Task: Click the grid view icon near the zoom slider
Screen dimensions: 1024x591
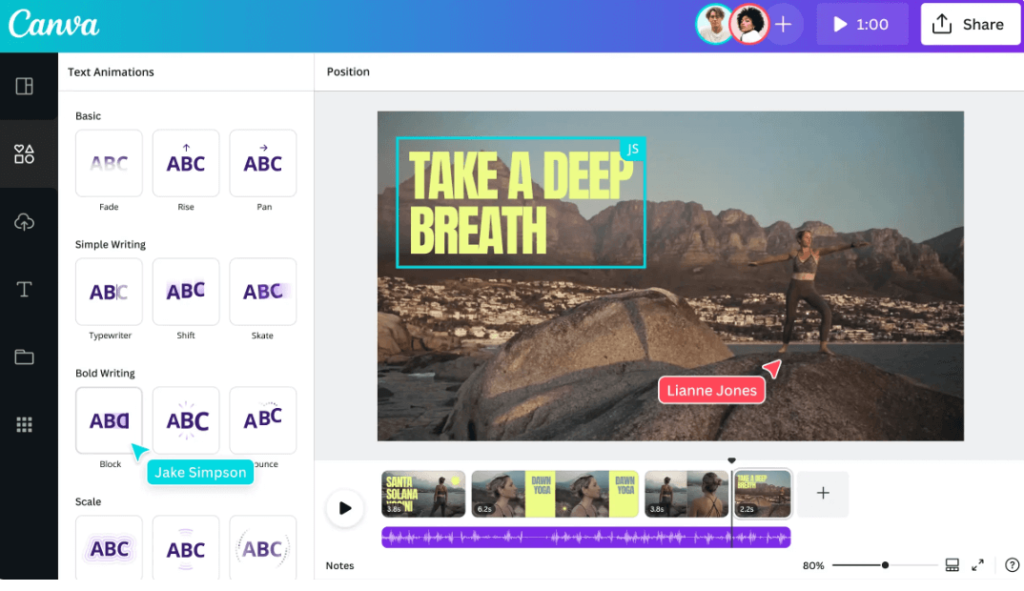Action: pos(952,565)
